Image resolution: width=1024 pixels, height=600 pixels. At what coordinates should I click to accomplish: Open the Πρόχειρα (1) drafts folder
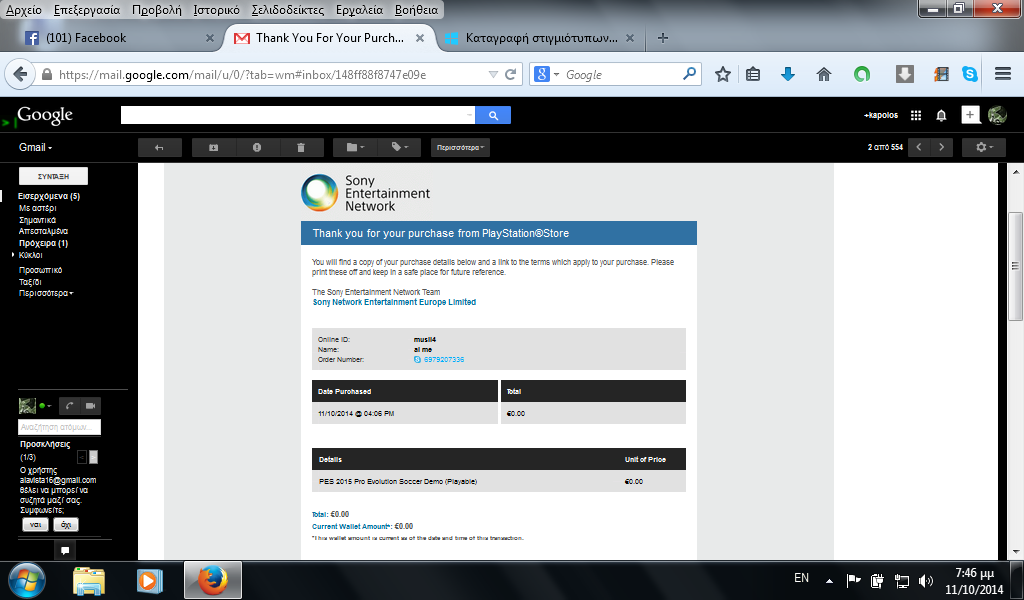[x=43, y=243]
